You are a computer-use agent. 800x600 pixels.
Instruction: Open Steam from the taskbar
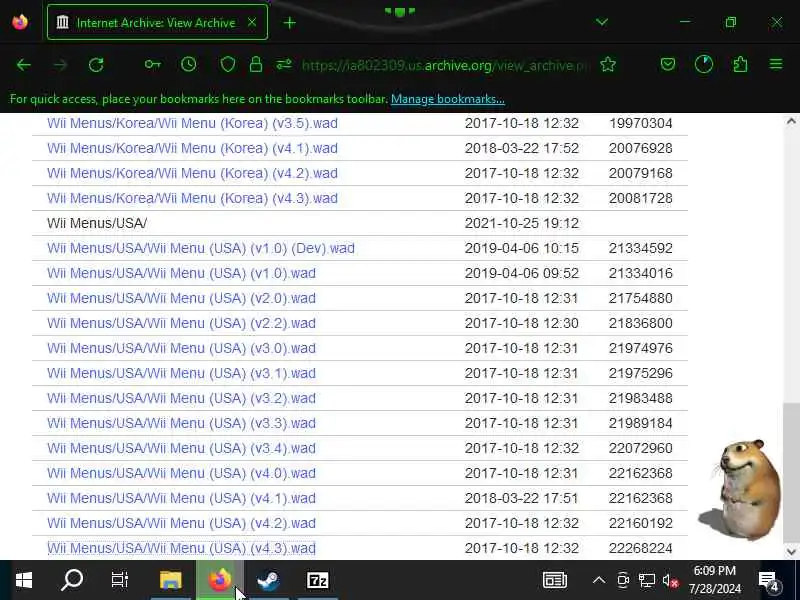click(268, 580)
